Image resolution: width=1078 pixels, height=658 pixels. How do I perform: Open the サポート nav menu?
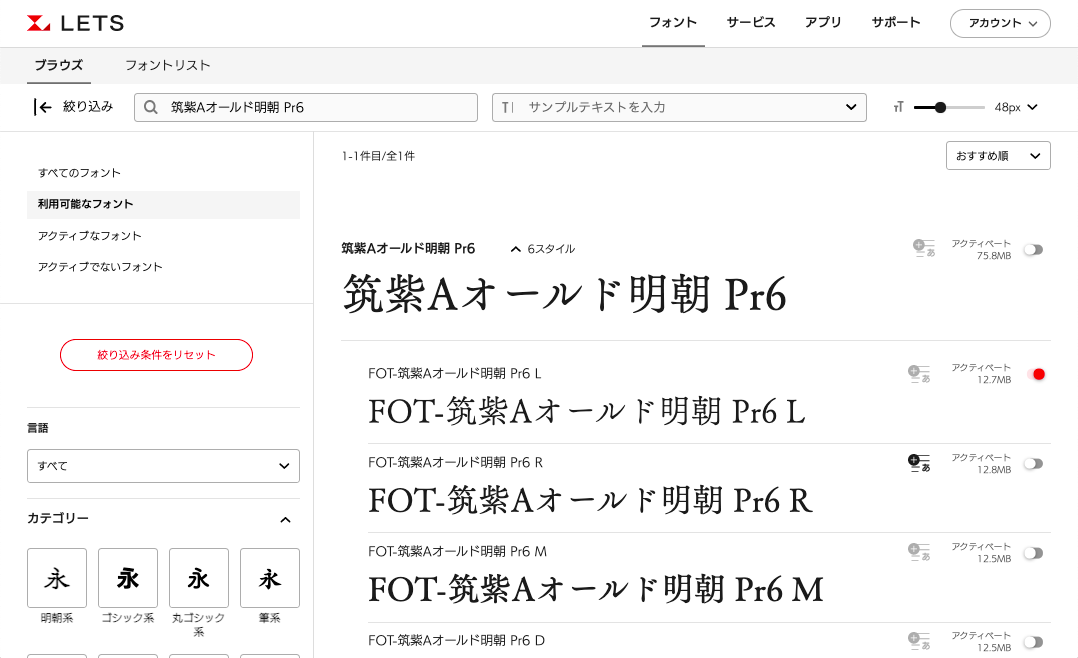click(x=896, y=23)
